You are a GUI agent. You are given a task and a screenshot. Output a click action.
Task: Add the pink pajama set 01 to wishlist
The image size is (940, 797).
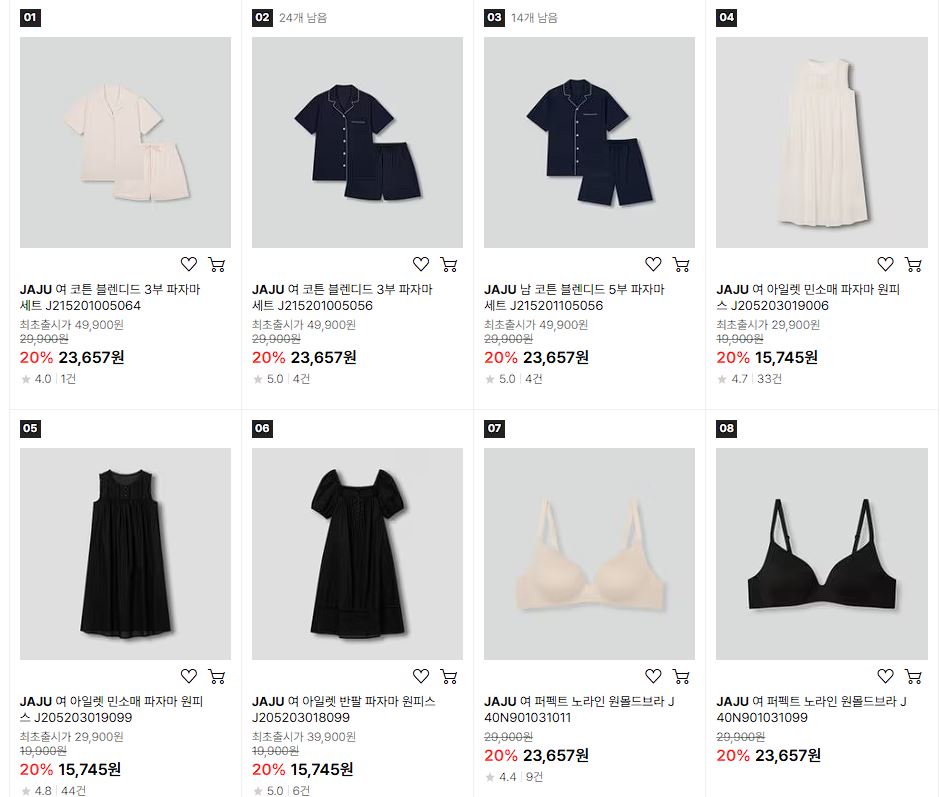pos(189,264)
